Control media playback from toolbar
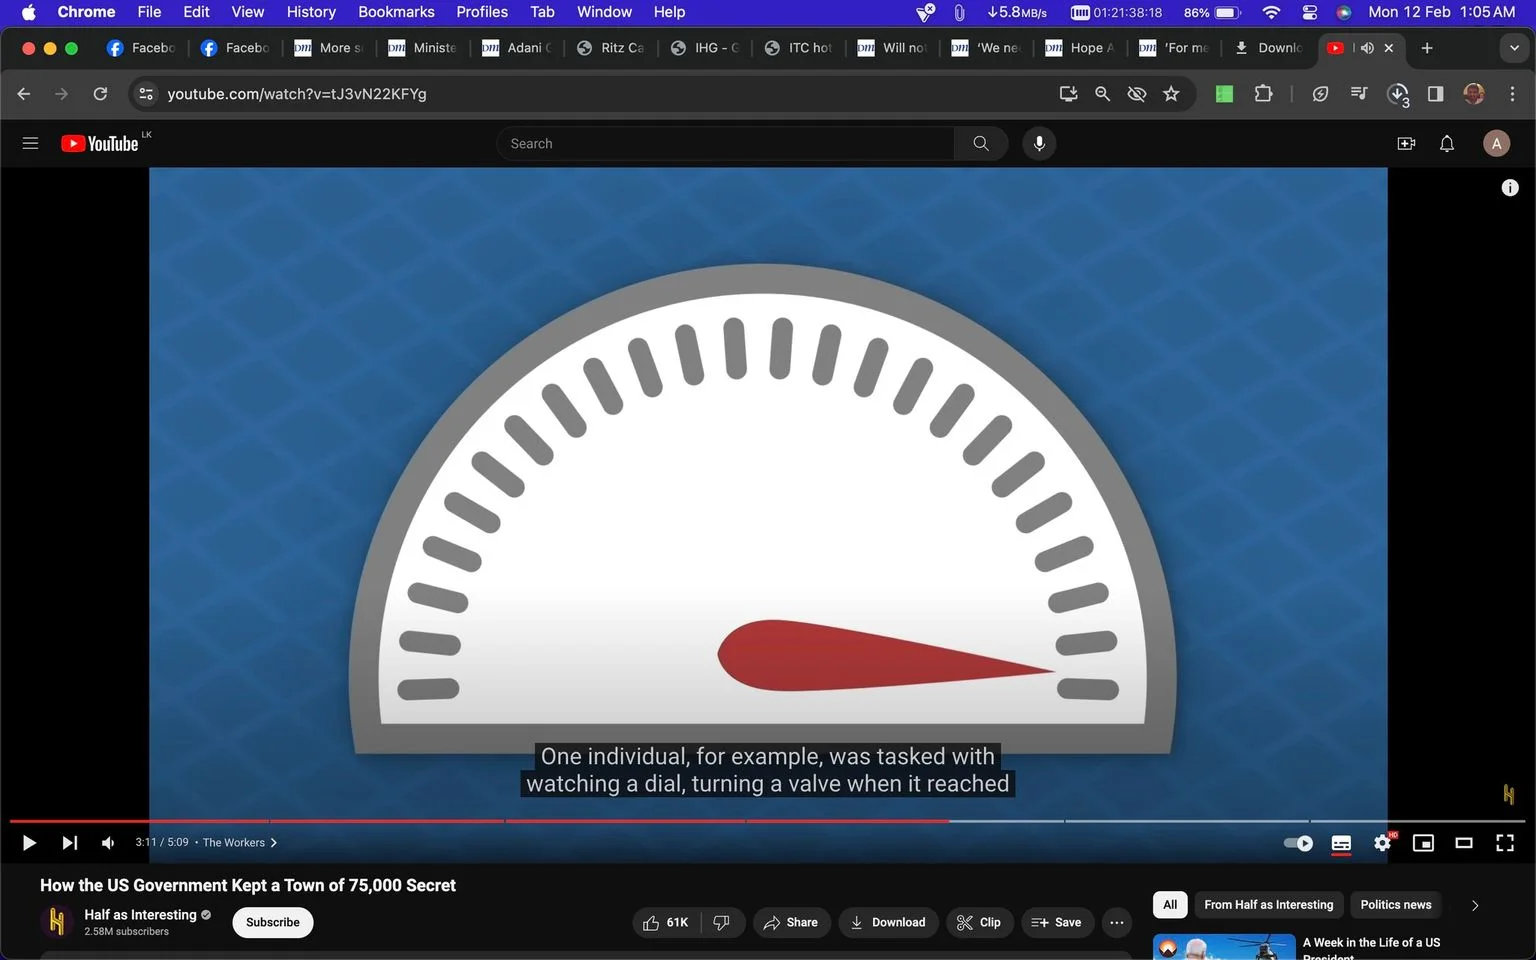The height and width of the screenshot is (960, 1536). 1358,93
